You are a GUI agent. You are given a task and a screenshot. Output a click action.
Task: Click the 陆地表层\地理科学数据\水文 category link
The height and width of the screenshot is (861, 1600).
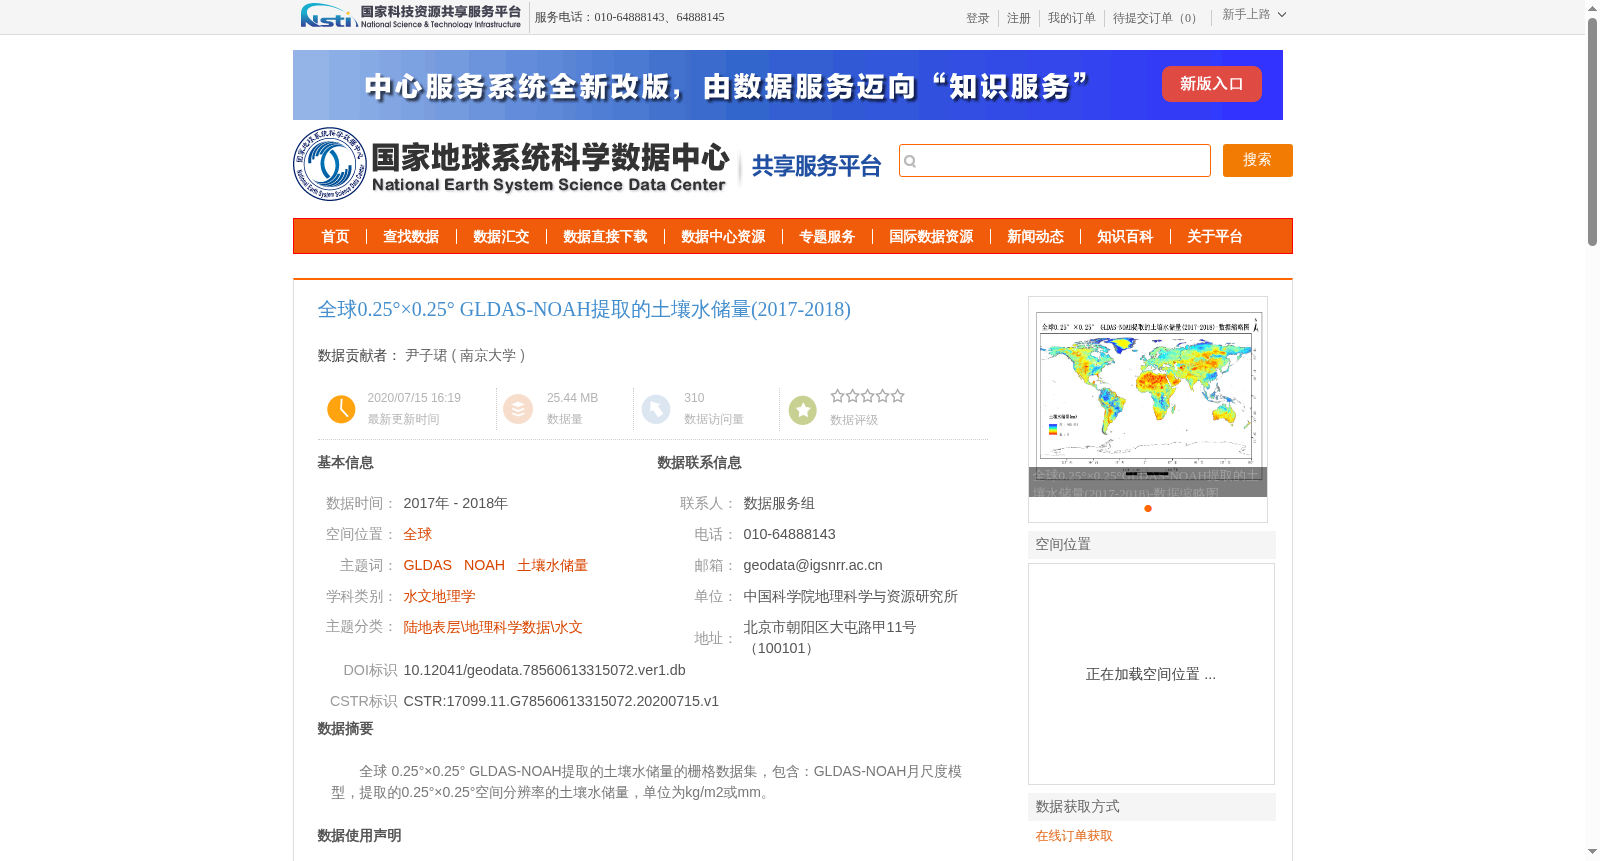coord(493,627)
